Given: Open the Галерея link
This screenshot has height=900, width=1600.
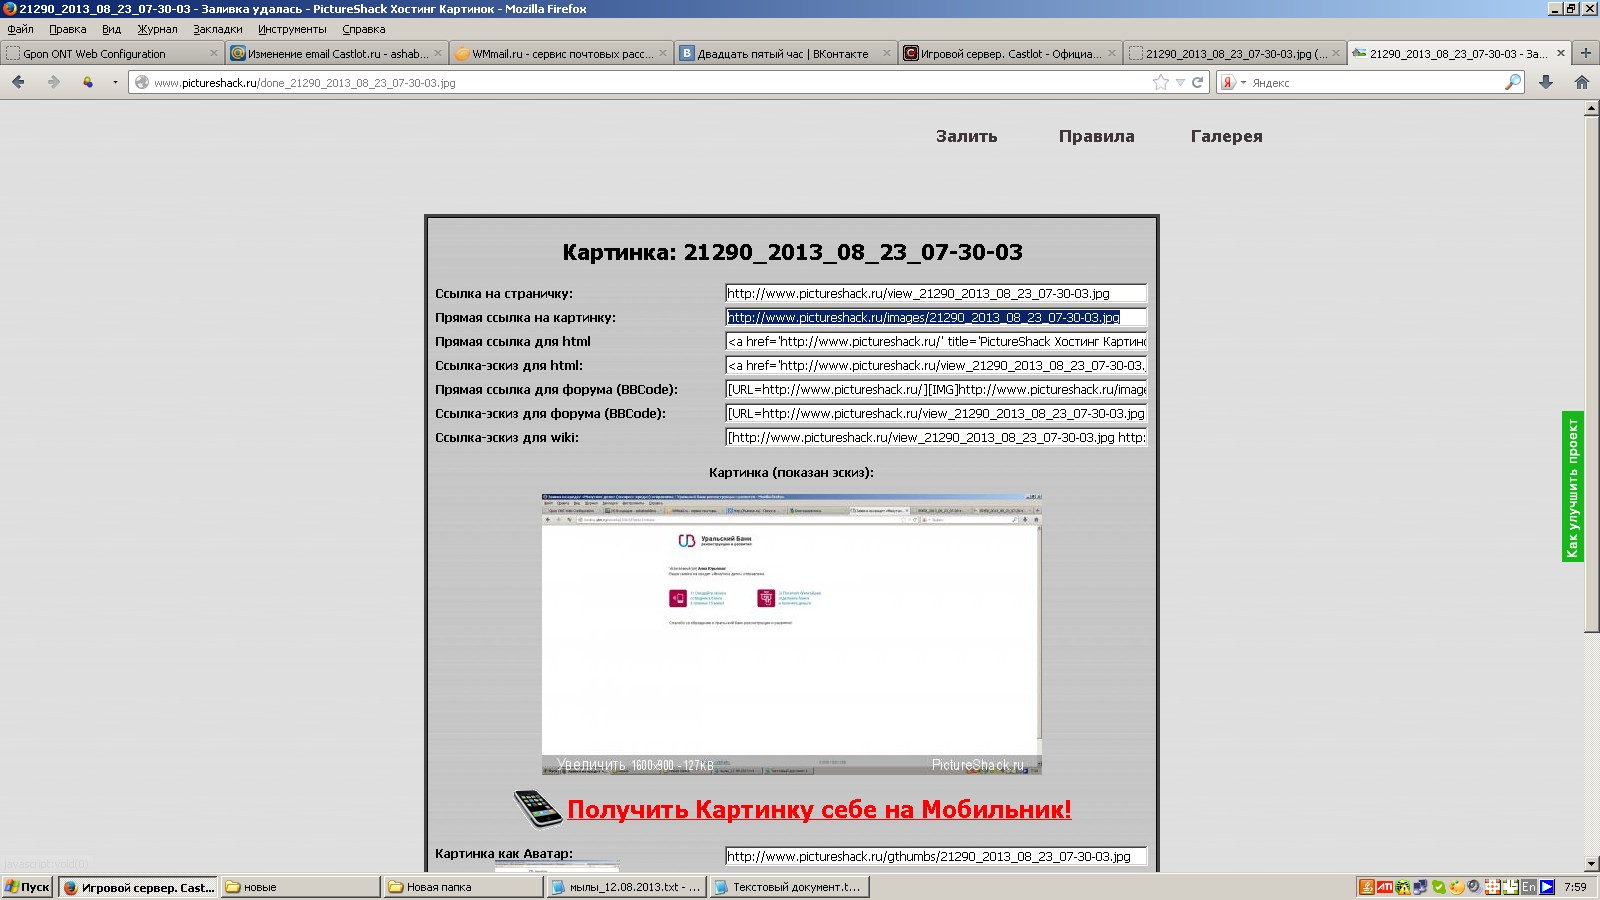Looking at the screenshot, I should [x=1226, y=137].
